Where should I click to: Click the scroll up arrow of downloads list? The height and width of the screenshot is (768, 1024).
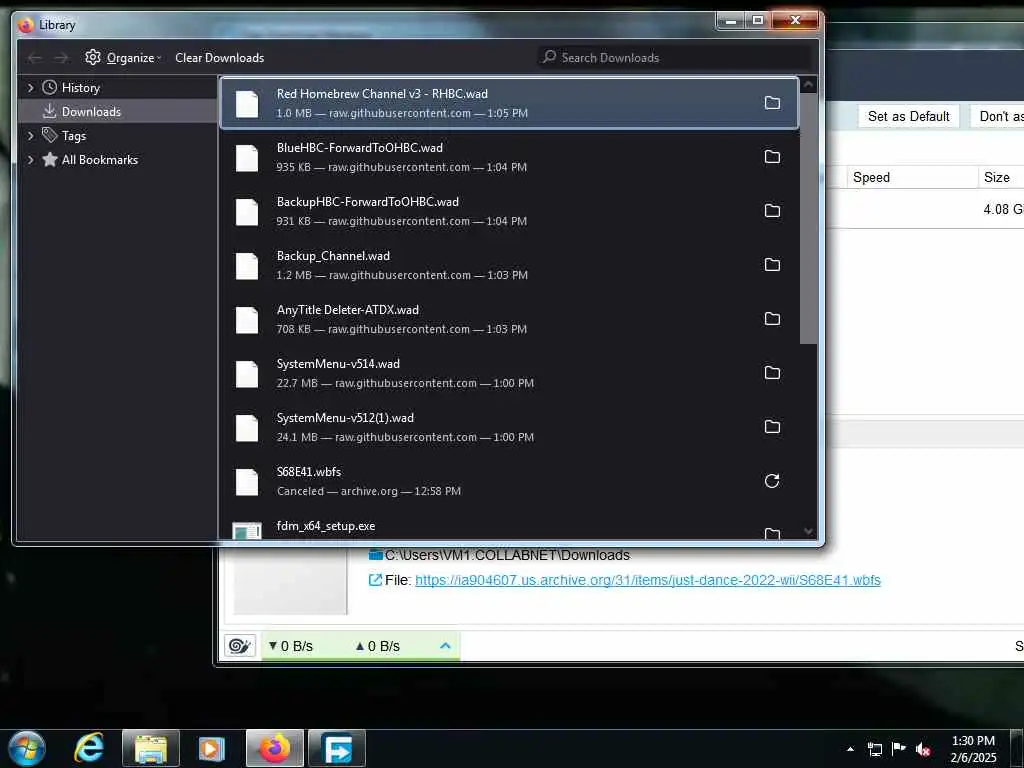point(808,85)
